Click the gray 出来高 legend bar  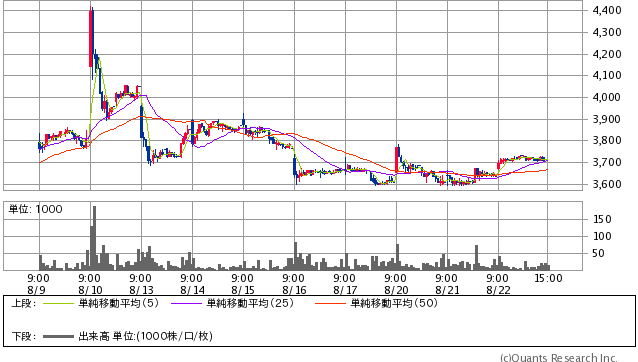59,336
